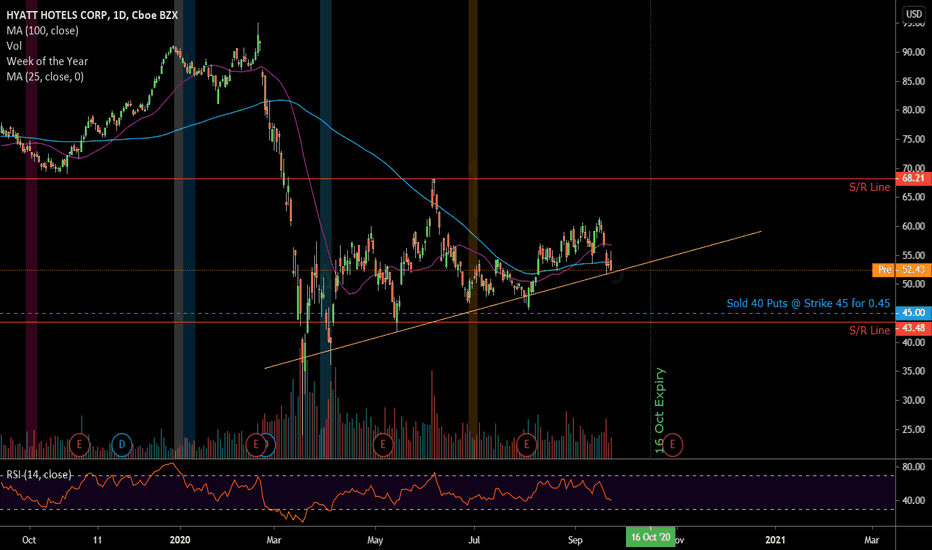This screenshot has width=932, height=550.
Task: Select the MA (100, close) indicator legend
Action: click(x=42, y=30)
